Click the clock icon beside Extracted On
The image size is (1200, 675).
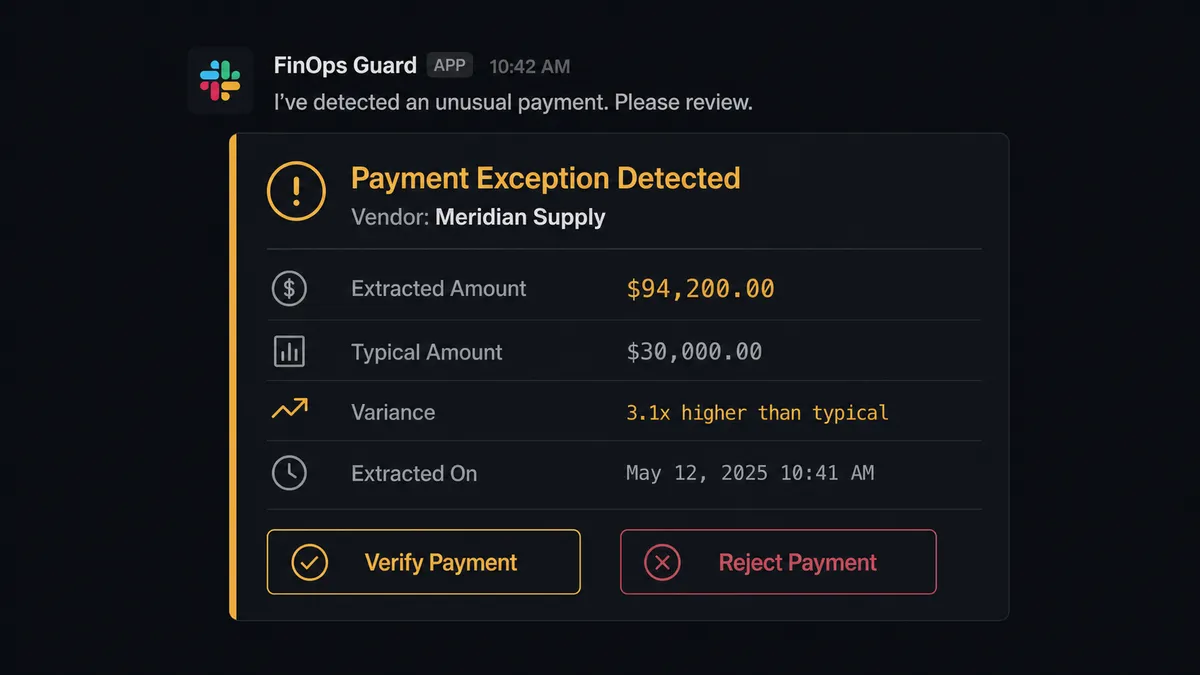point(289,473)
